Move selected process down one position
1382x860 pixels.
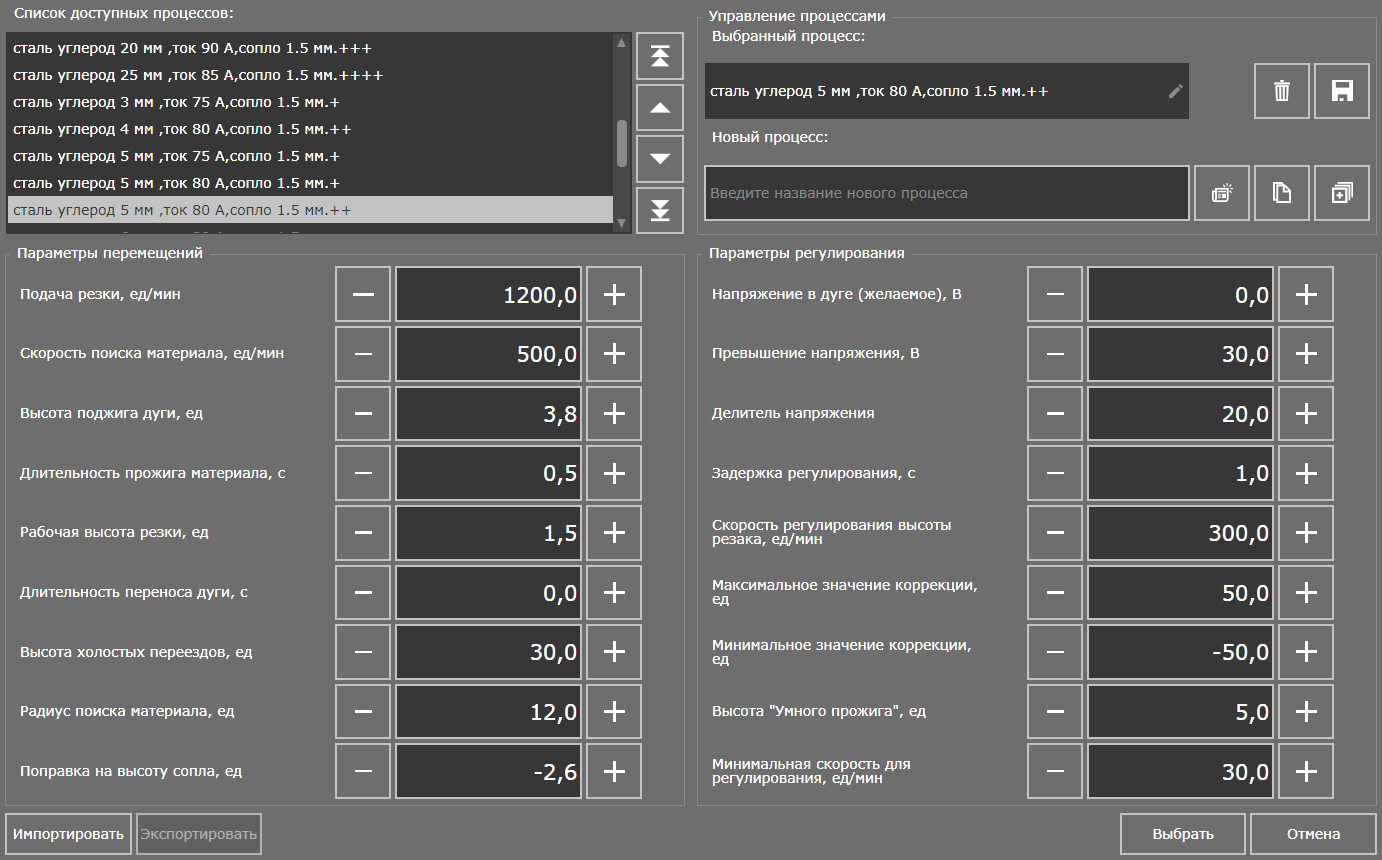tap(659, 158)
